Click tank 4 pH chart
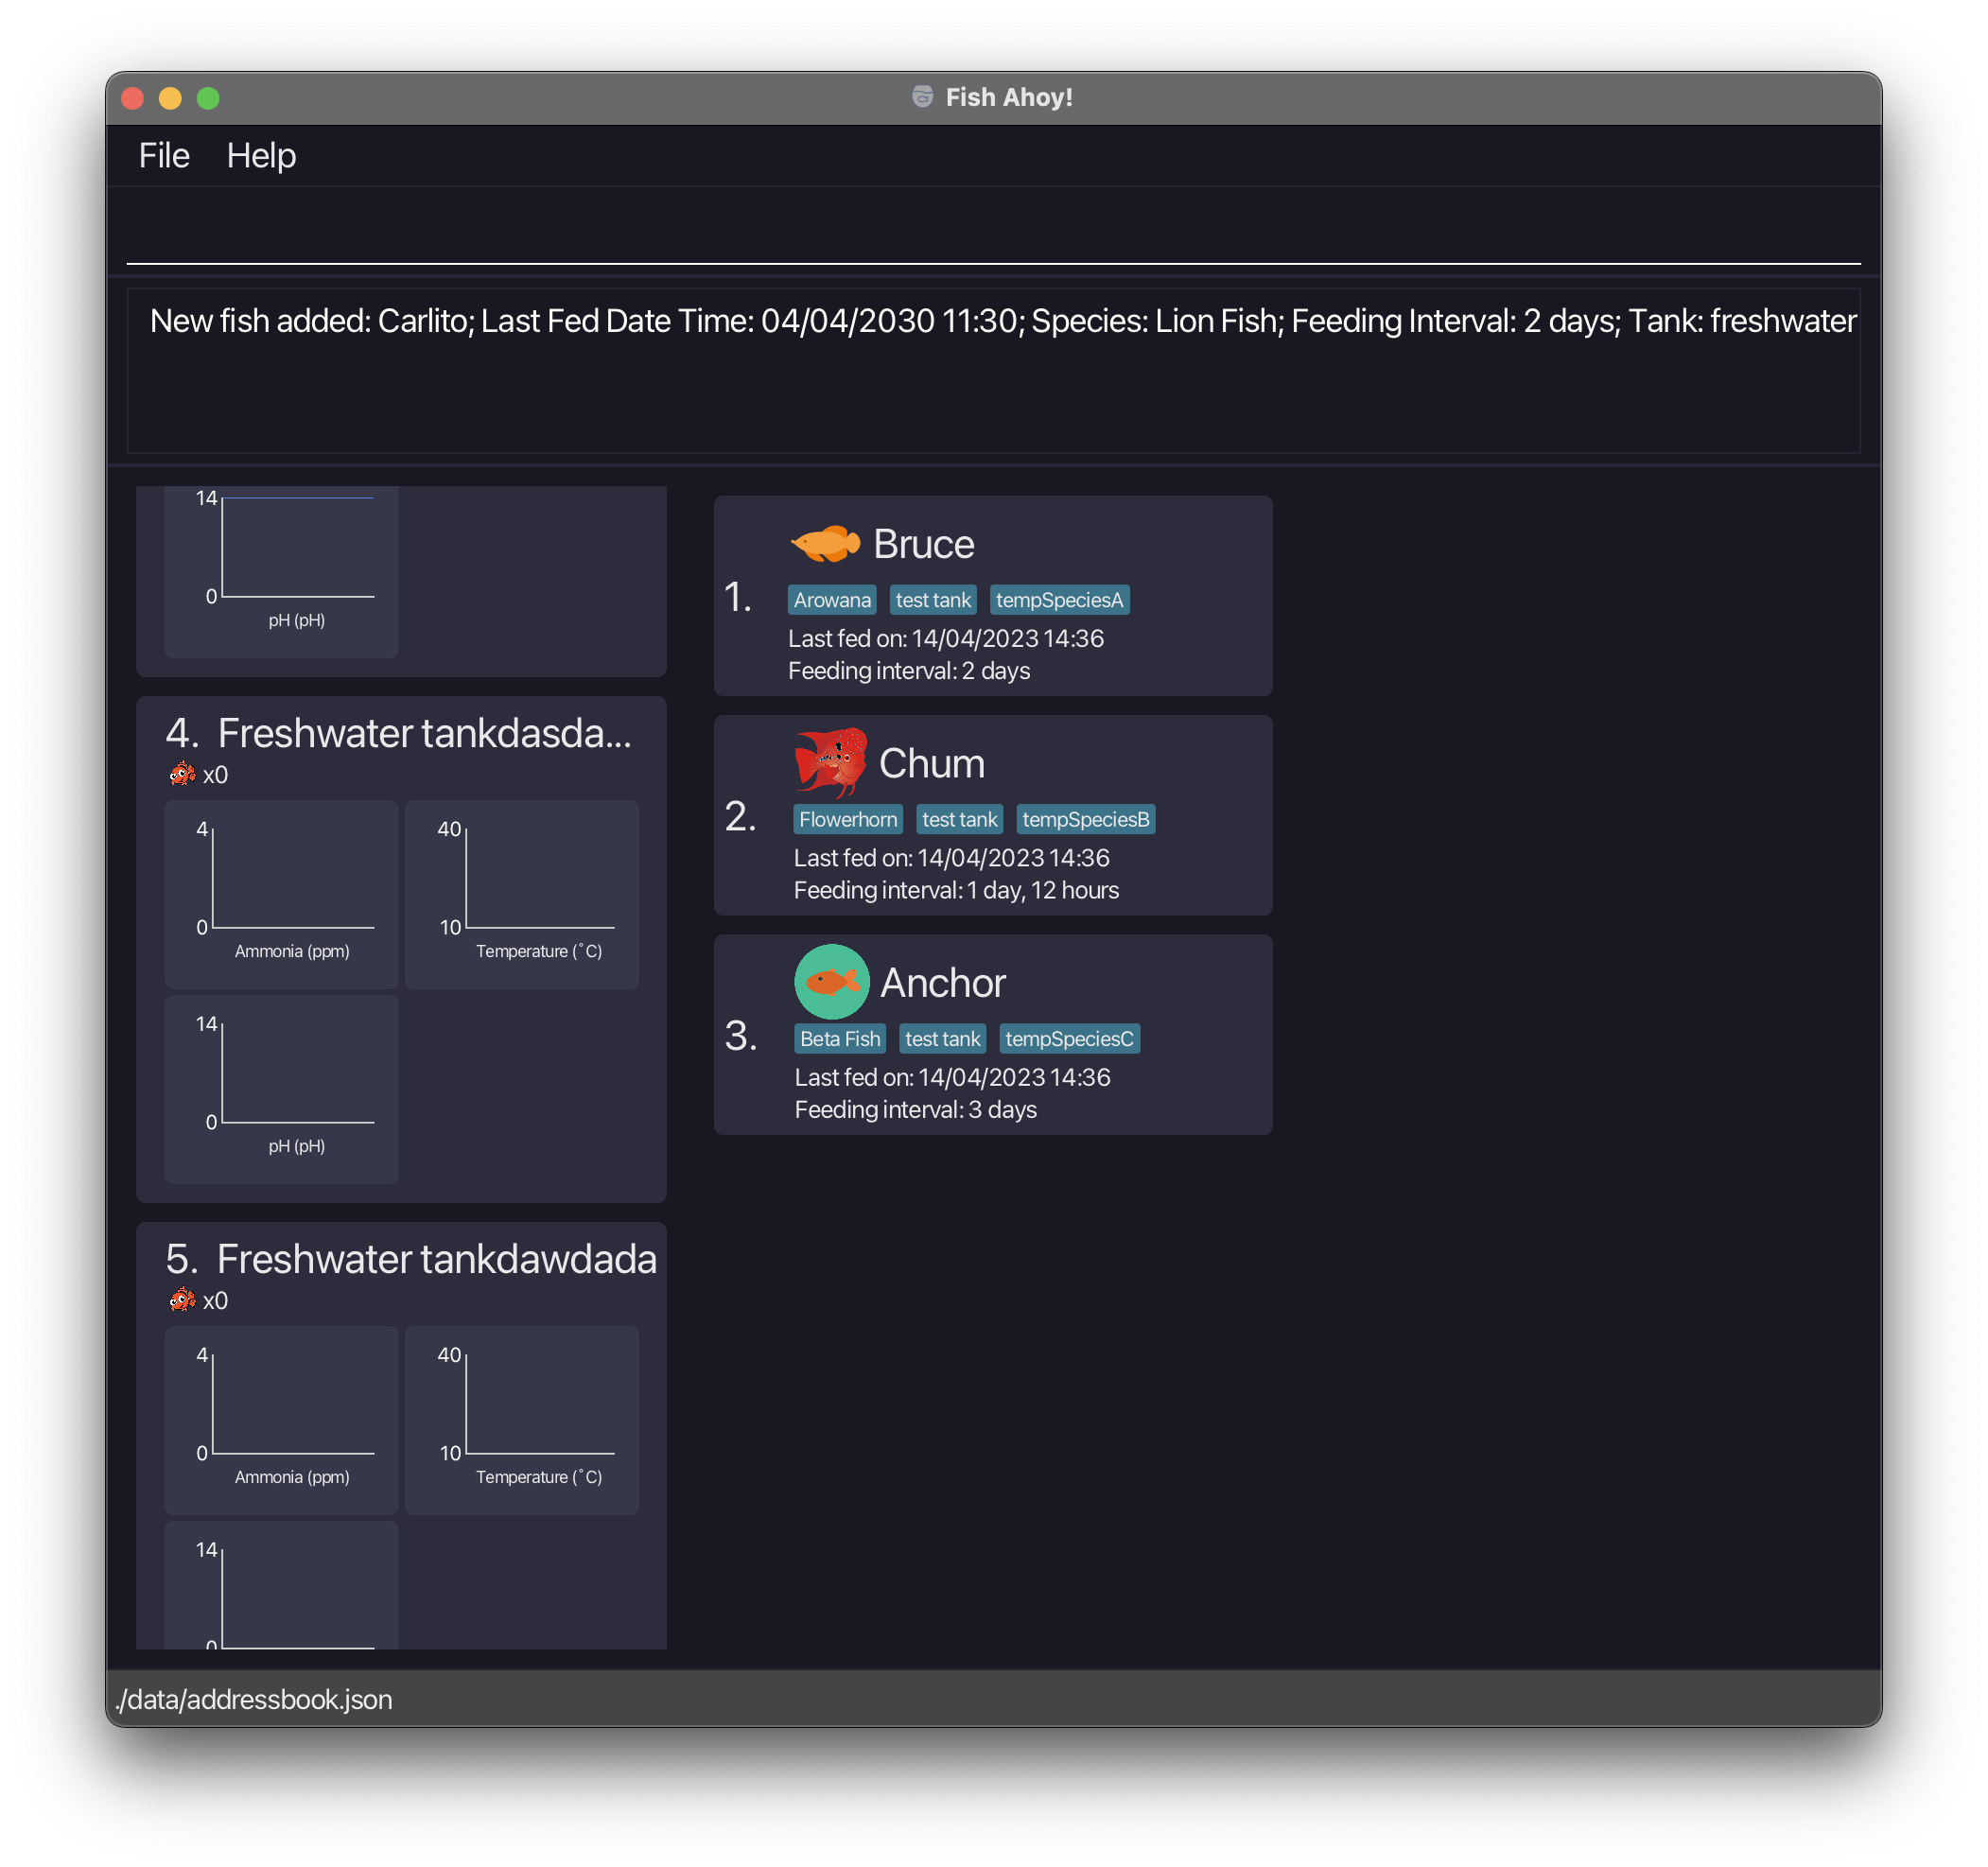Screen dimensions: 1988x1867 [282, 1088]
